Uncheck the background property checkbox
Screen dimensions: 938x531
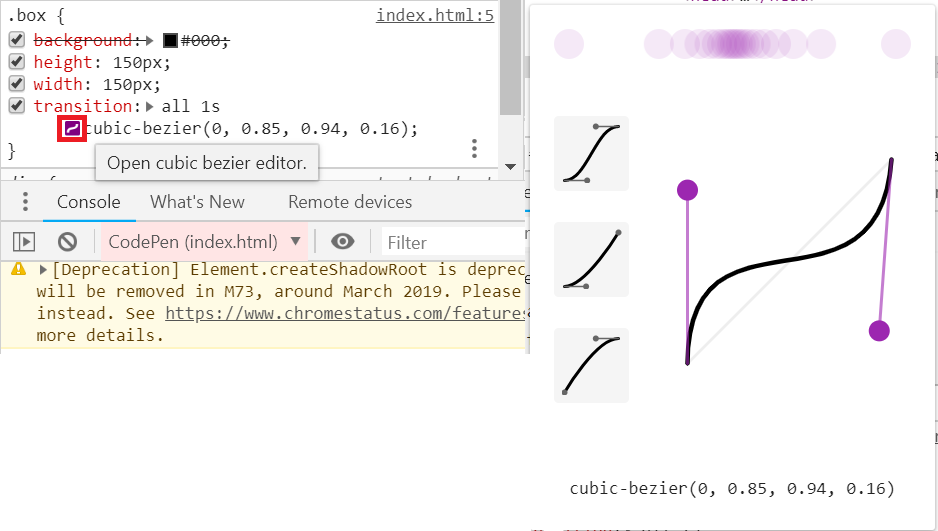coord(17,40)
